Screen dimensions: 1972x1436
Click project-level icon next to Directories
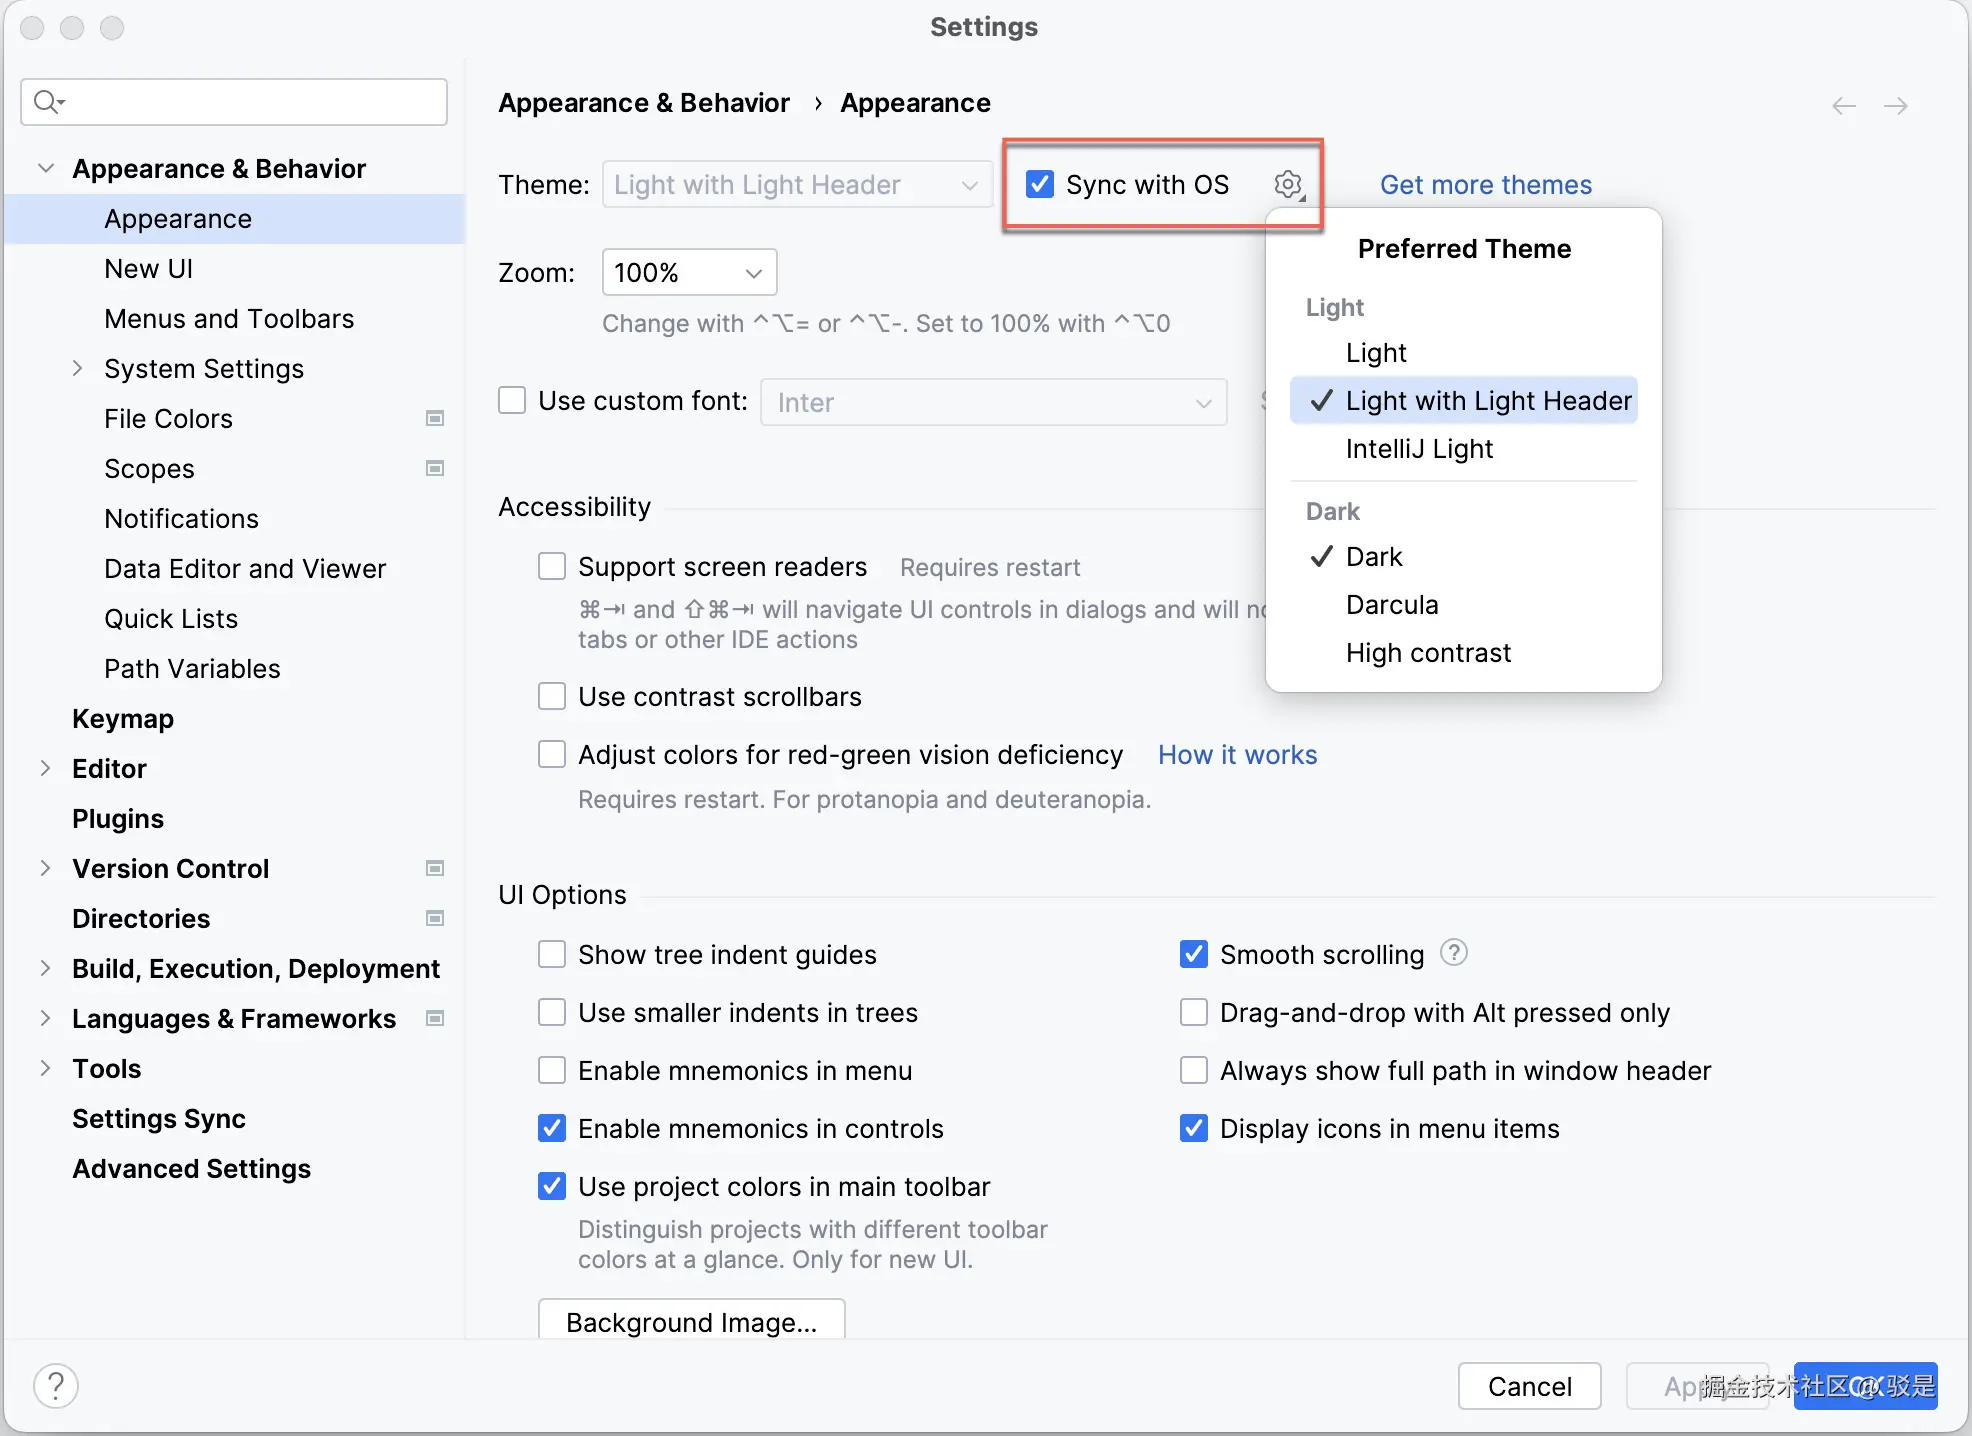435,918
